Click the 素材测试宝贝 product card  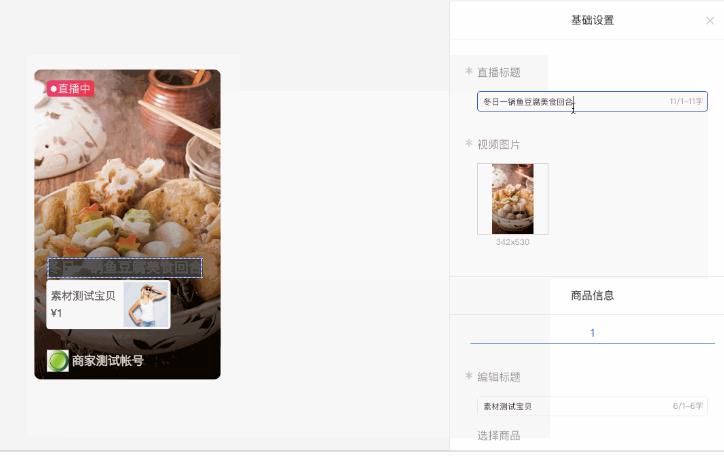coord(108,305)
